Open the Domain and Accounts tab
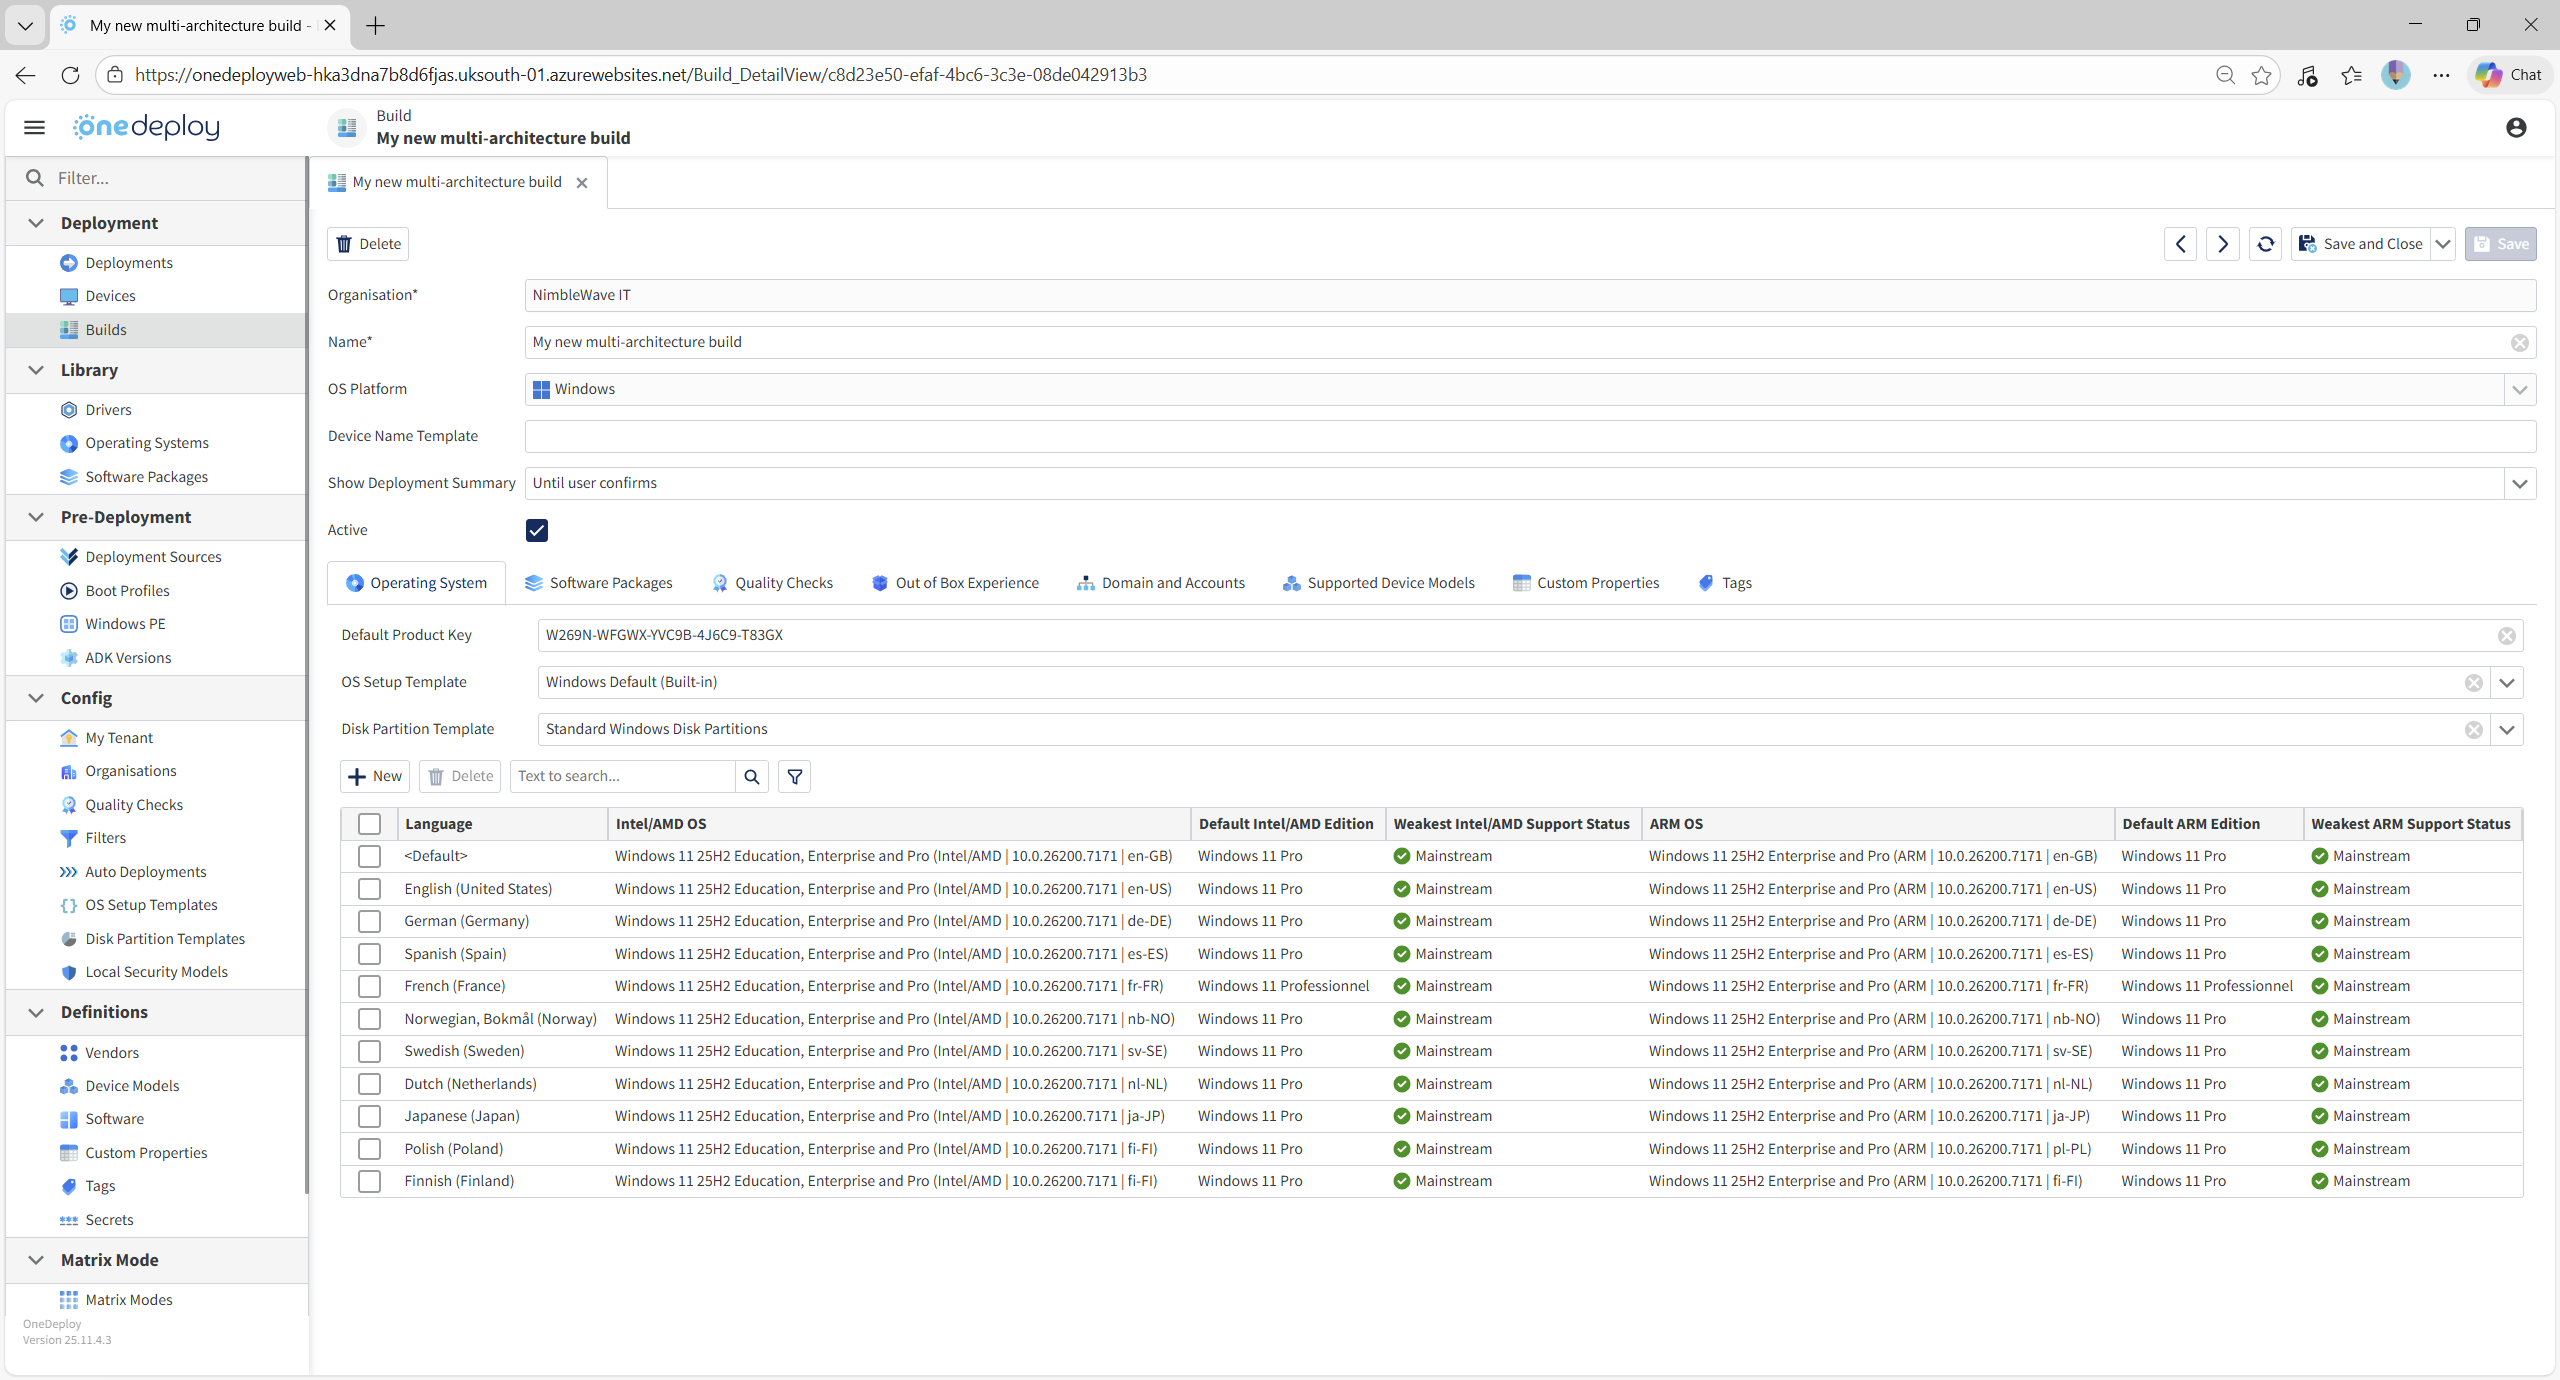 [1172, 582]
